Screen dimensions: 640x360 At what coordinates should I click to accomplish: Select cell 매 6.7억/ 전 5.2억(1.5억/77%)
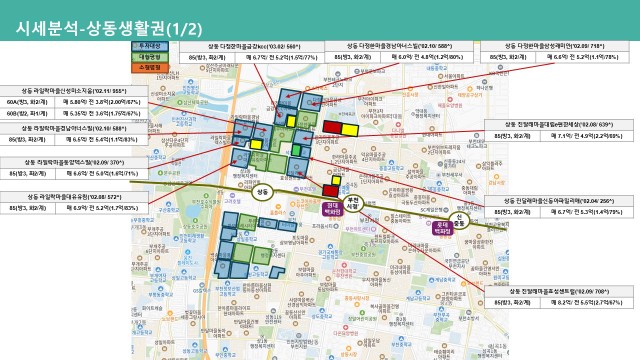(x=281, y=58)
